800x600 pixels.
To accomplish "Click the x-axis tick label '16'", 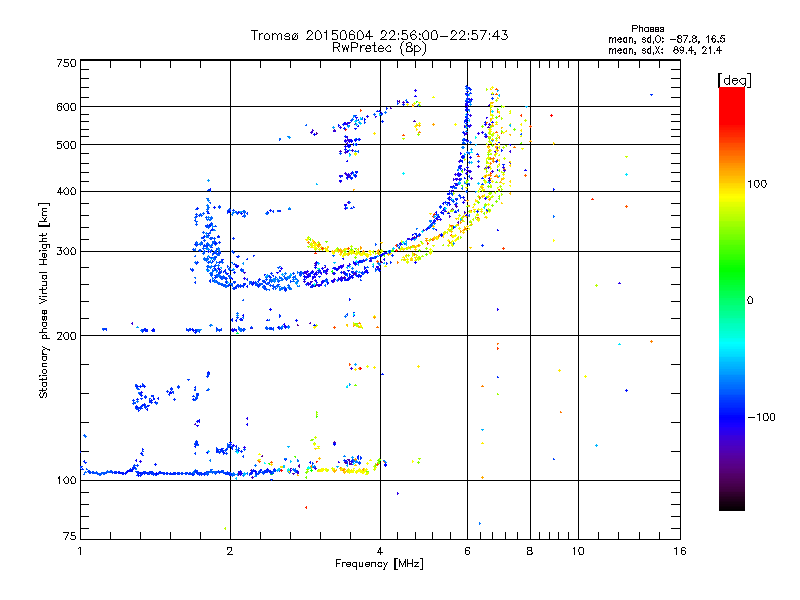I will tap(680, 551).
